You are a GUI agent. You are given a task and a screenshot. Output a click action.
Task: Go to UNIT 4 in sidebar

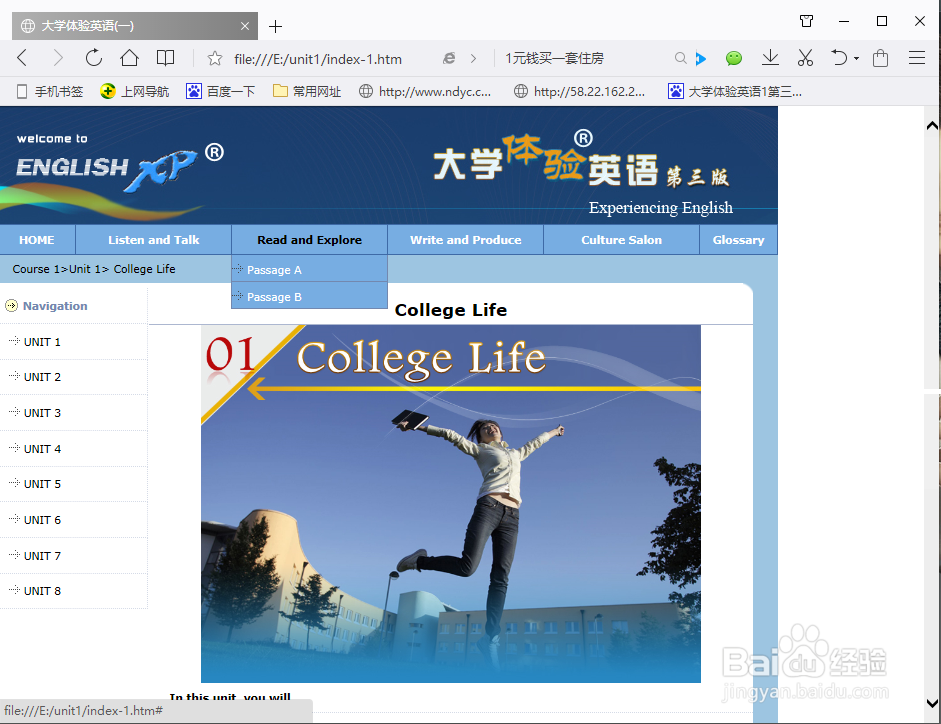tap(42, 449)
